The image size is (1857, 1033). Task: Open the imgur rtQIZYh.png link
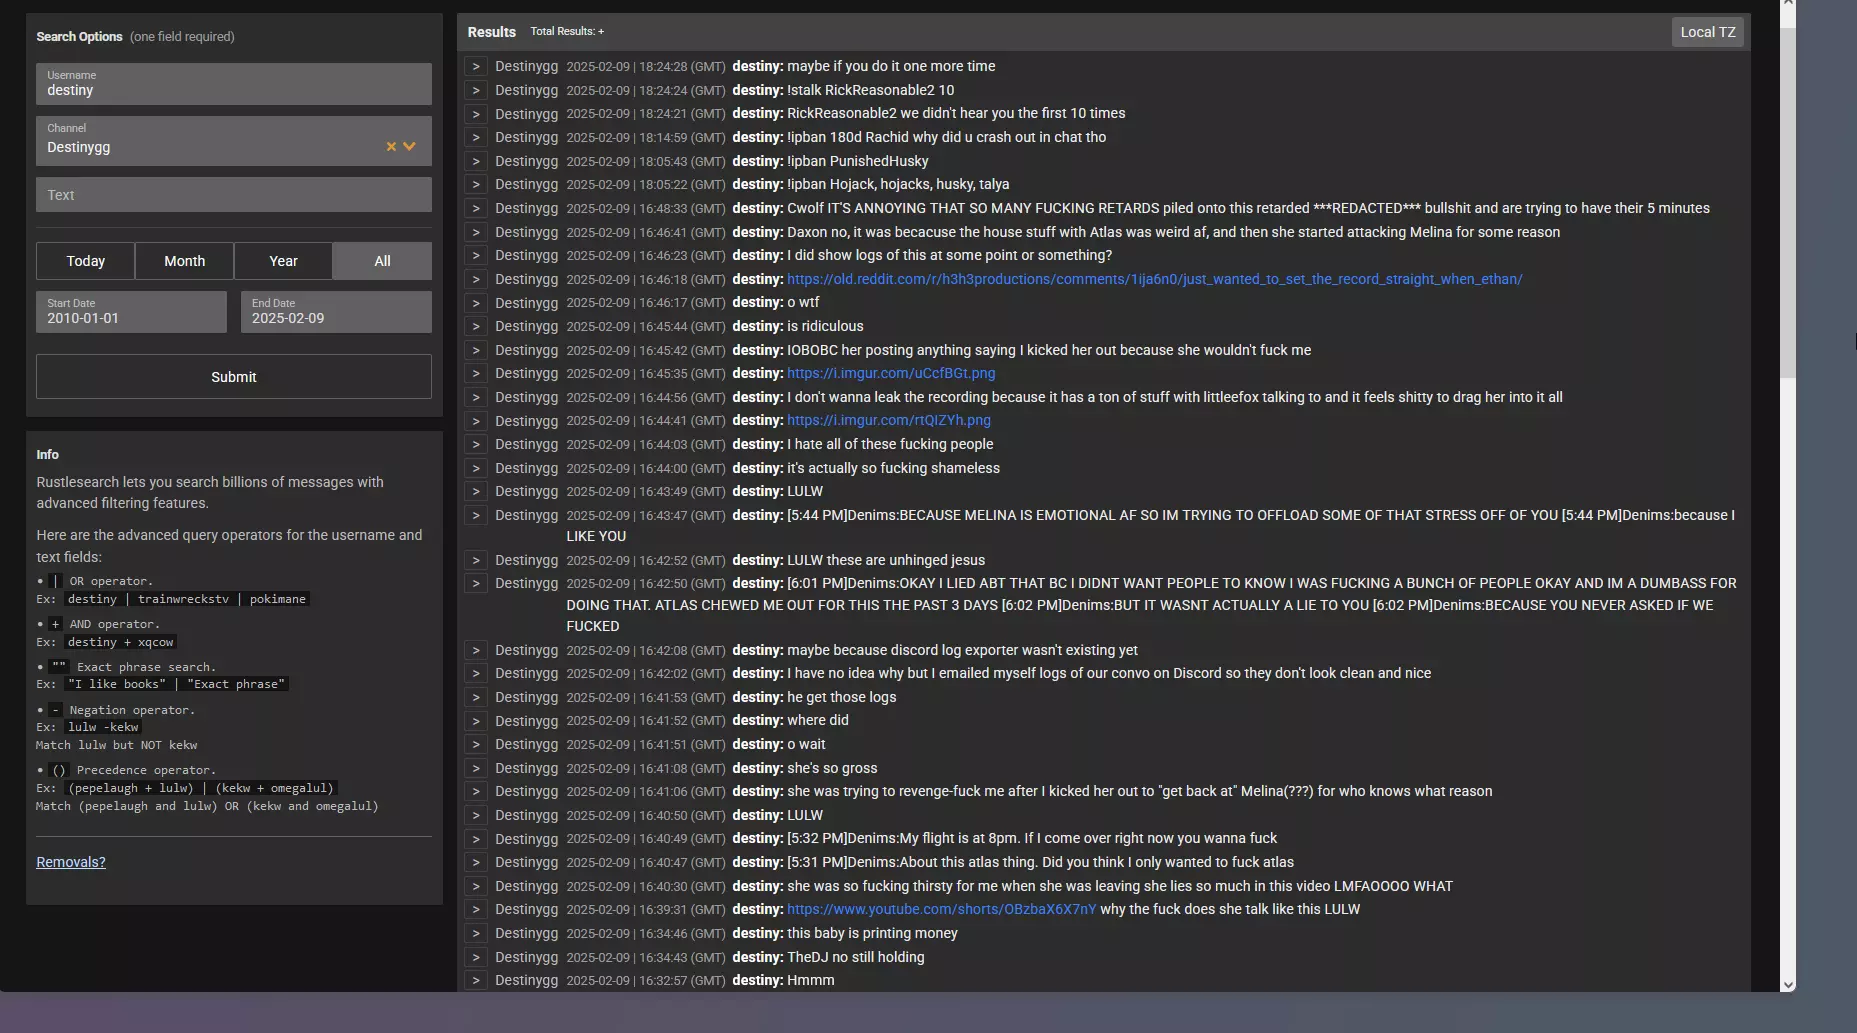click(x=889, y=420)
